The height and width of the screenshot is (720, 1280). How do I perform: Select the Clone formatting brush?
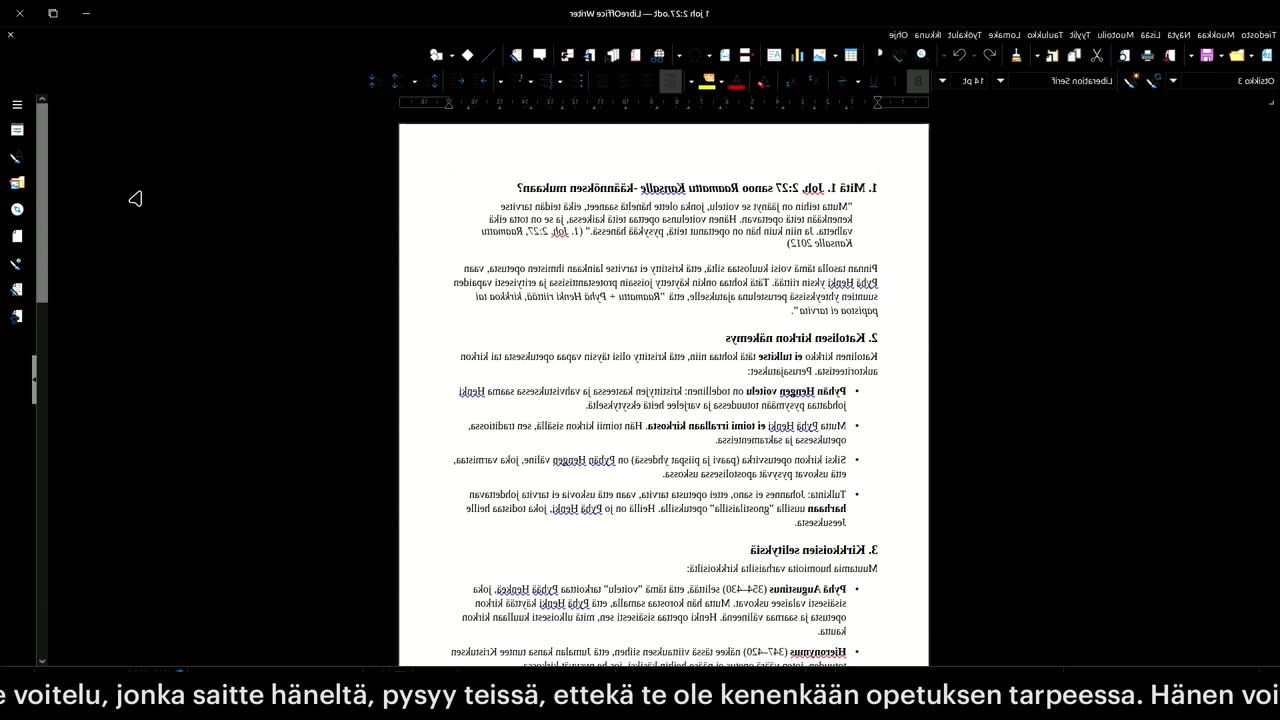coord(1017,55)
